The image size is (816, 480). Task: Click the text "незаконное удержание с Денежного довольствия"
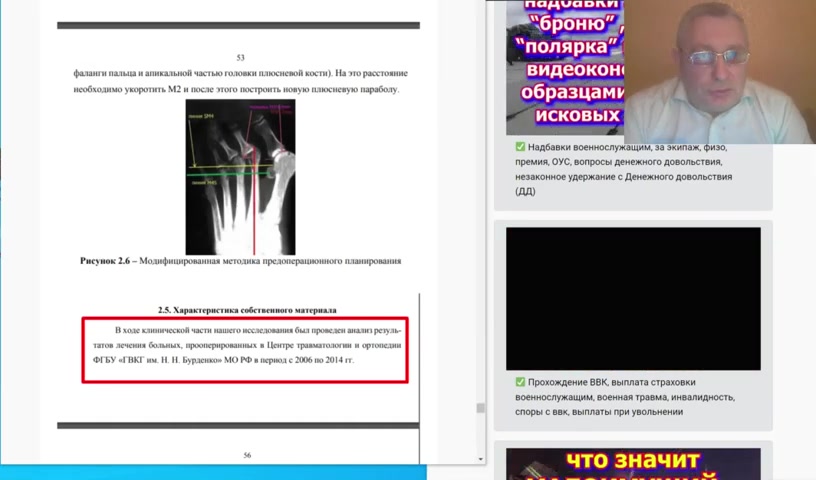[623, 176]
